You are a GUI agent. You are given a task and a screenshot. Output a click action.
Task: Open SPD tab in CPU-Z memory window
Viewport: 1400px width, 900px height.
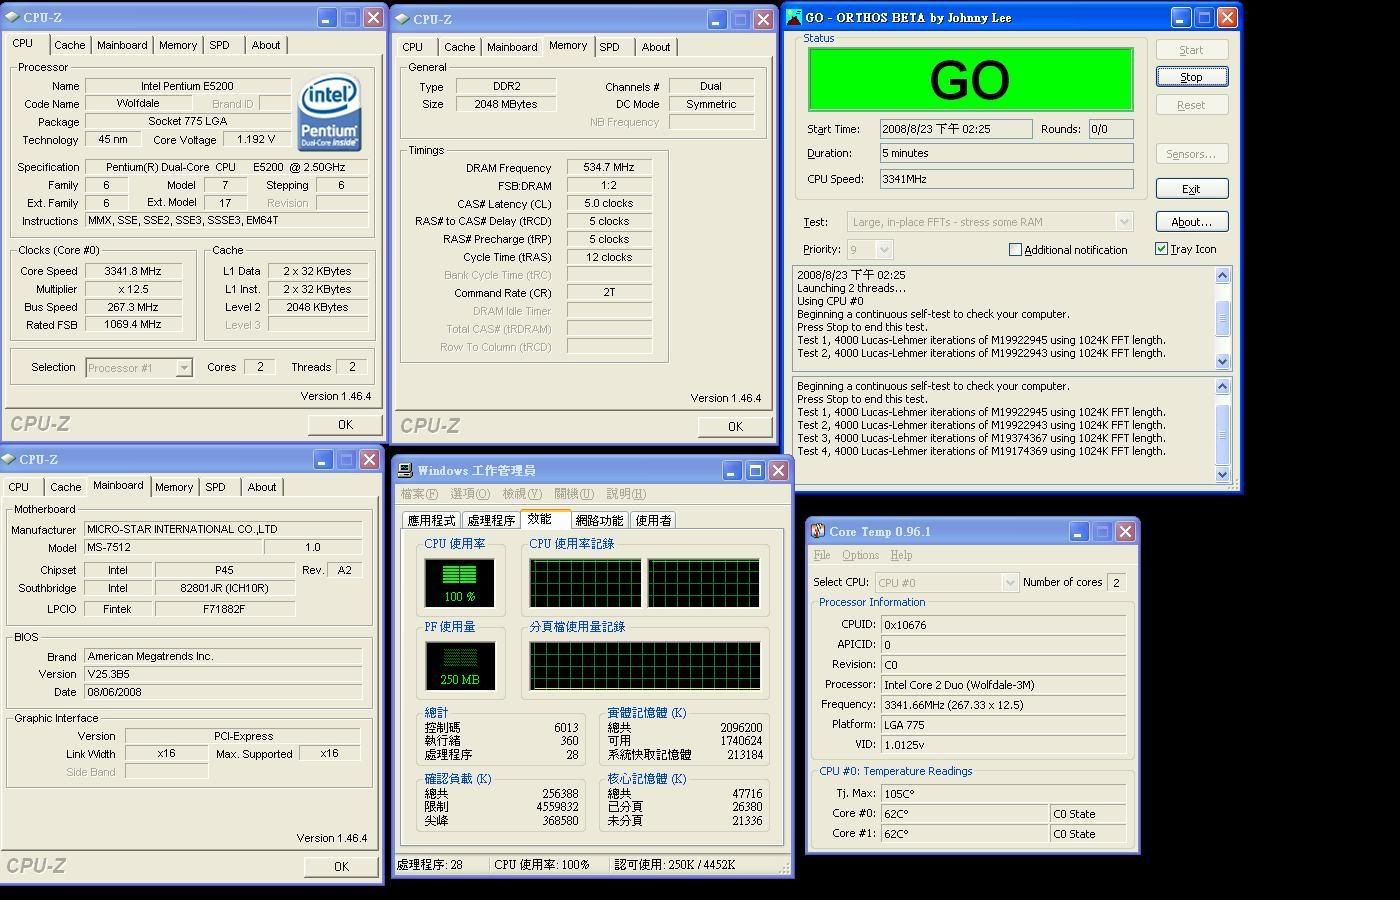coord(610,47)
